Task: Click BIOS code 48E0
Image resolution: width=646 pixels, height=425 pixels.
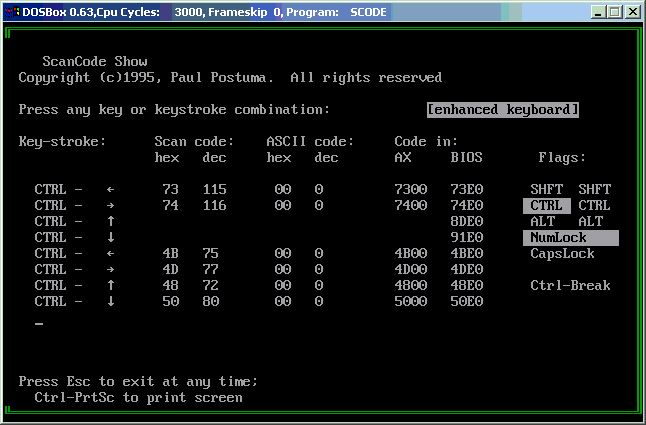Action: [x=466, y=285]
